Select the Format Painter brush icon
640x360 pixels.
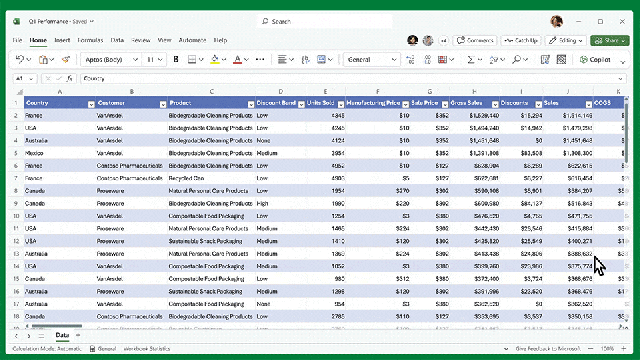click(65, 60)
